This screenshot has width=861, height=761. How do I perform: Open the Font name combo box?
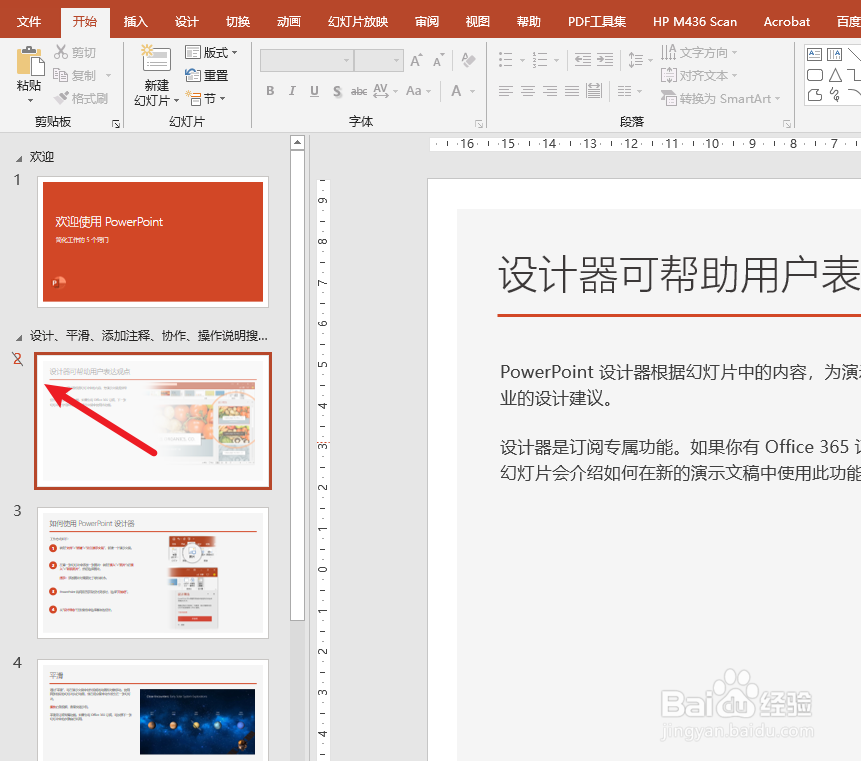click(306, 60)
